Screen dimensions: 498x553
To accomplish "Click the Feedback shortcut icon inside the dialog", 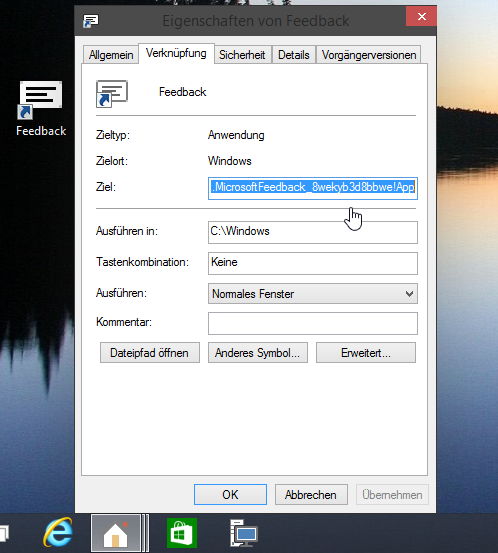I will [112, 93].
